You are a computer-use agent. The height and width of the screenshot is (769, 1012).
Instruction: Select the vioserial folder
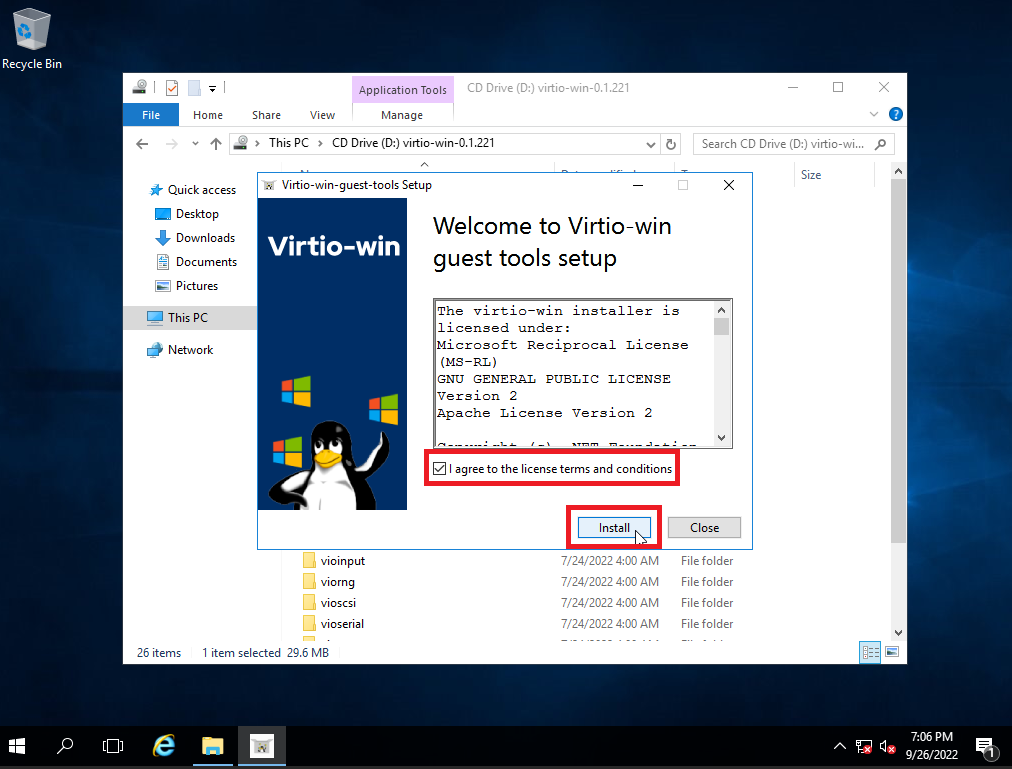tap(334, 624)
